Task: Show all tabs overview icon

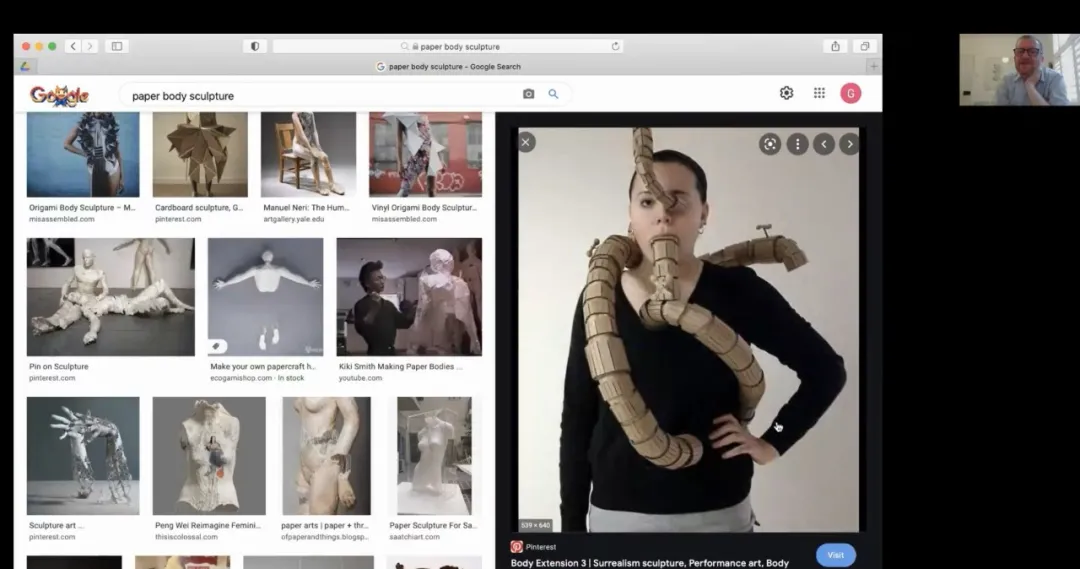Action: click(x=864, y=46)
